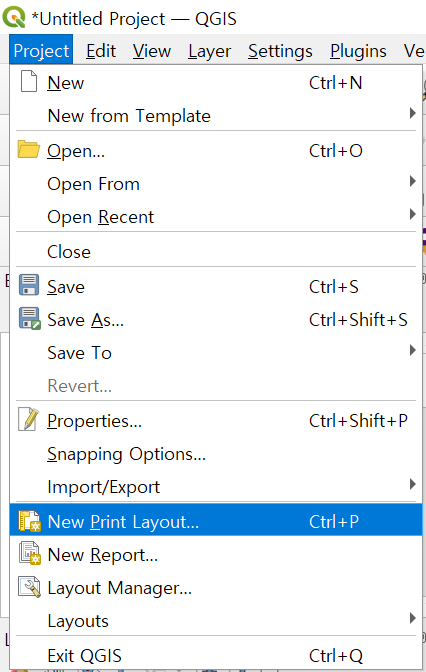Open the Edit menu
The image size is (426, 672).
point(101,51)
